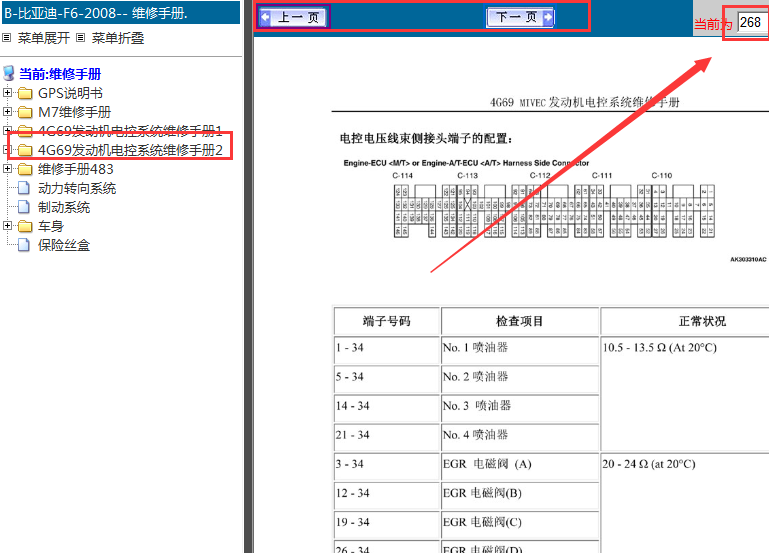Image resolution: width=769 pixels, height=553 pixels.
Task: Click the No. 1 喷油器 cell
Action: pos(520,350)
